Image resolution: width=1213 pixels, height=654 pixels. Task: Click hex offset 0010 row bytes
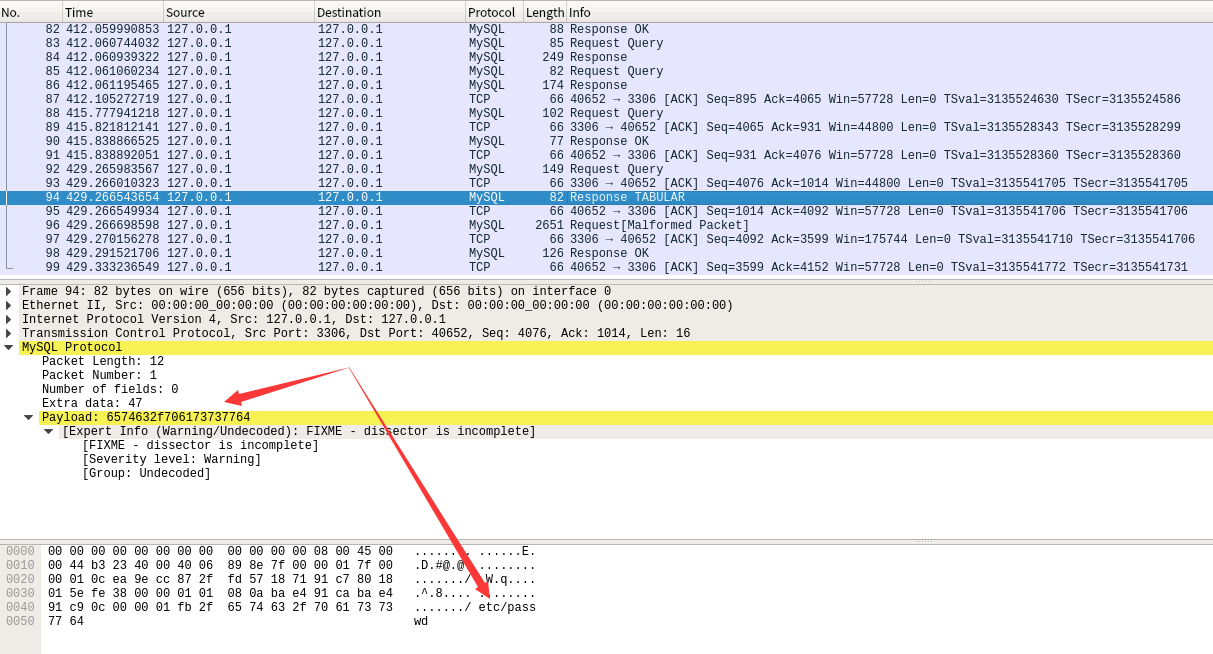(220, 566)
